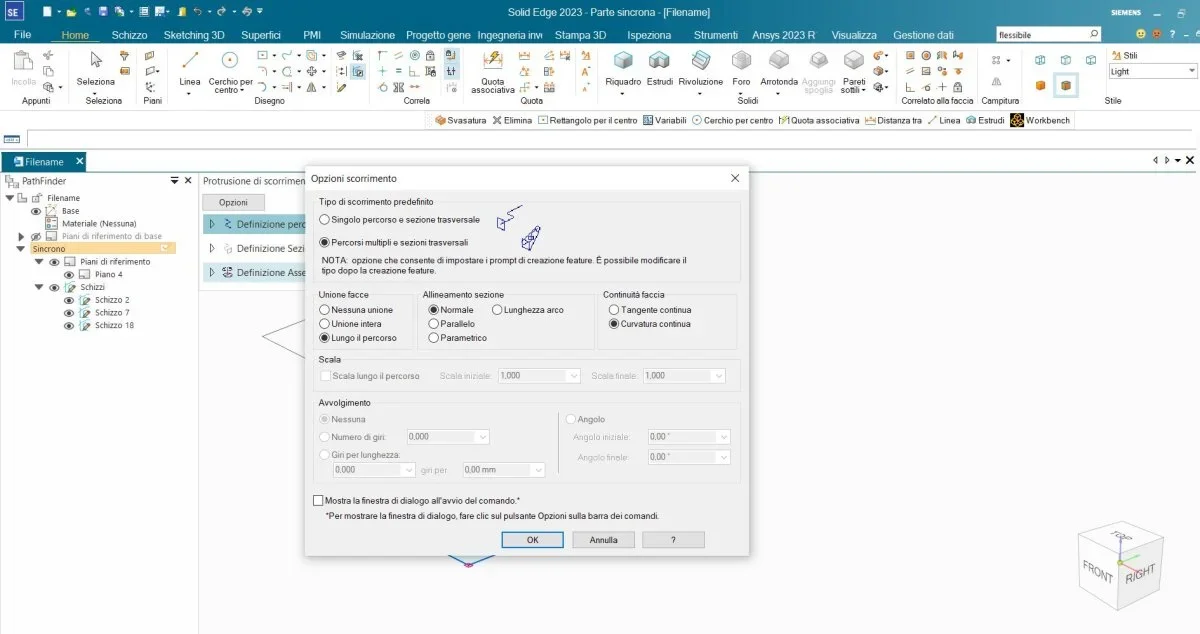1200x634 pixels.
Task: Click inside the flessibile search field
Action: pos(1040,32)
